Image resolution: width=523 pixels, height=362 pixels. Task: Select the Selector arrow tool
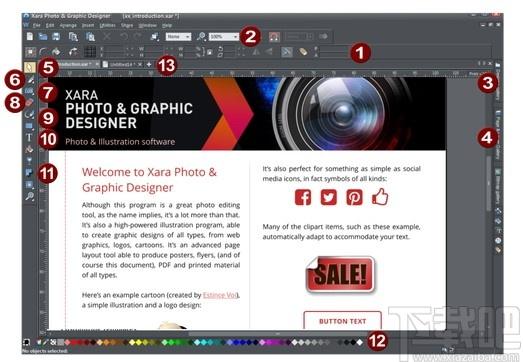[x=30, y=67]
